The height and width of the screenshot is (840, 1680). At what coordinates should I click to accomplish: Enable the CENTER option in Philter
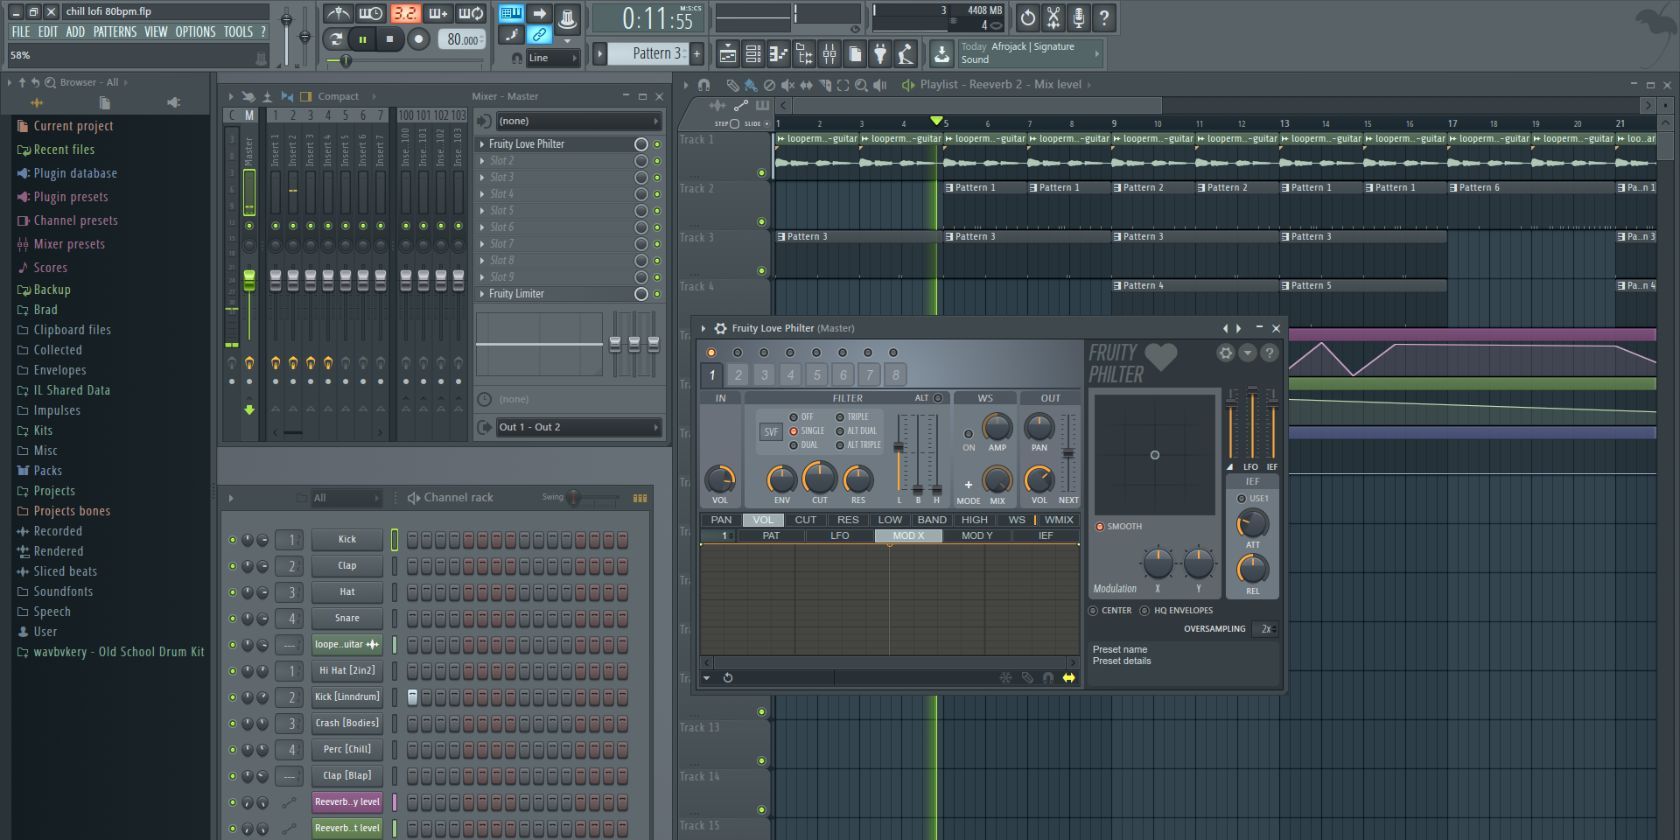click(x=1093, y=610)
